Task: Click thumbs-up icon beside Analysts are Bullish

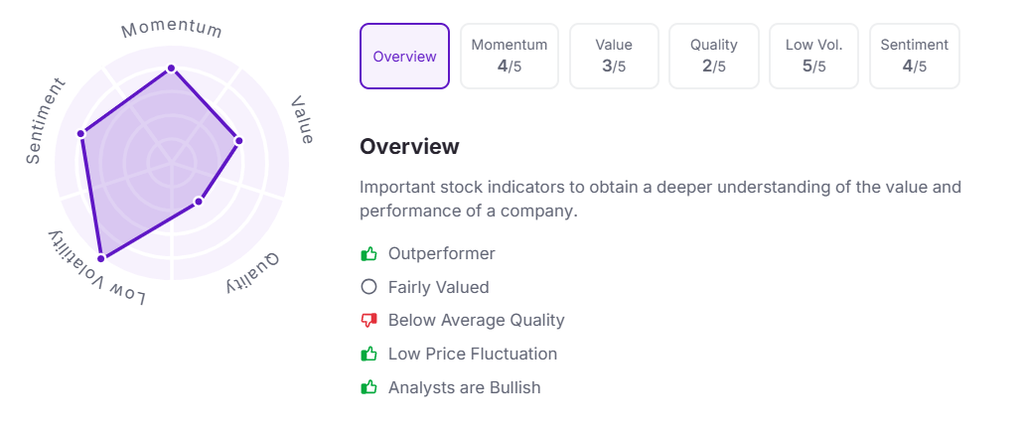Action: tap(369, 387)
